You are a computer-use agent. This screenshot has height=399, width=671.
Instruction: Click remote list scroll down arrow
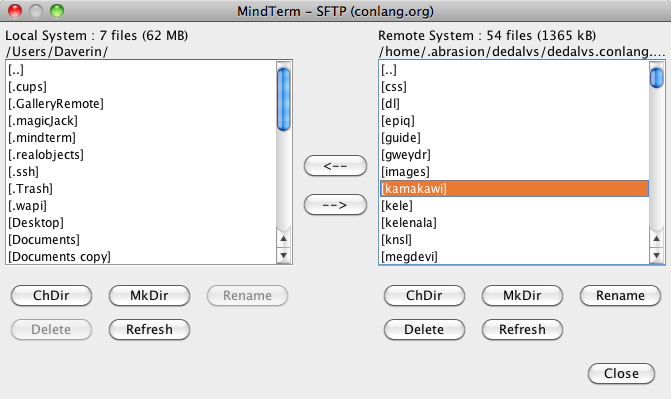pyautogui.click(x=656, y=256)
